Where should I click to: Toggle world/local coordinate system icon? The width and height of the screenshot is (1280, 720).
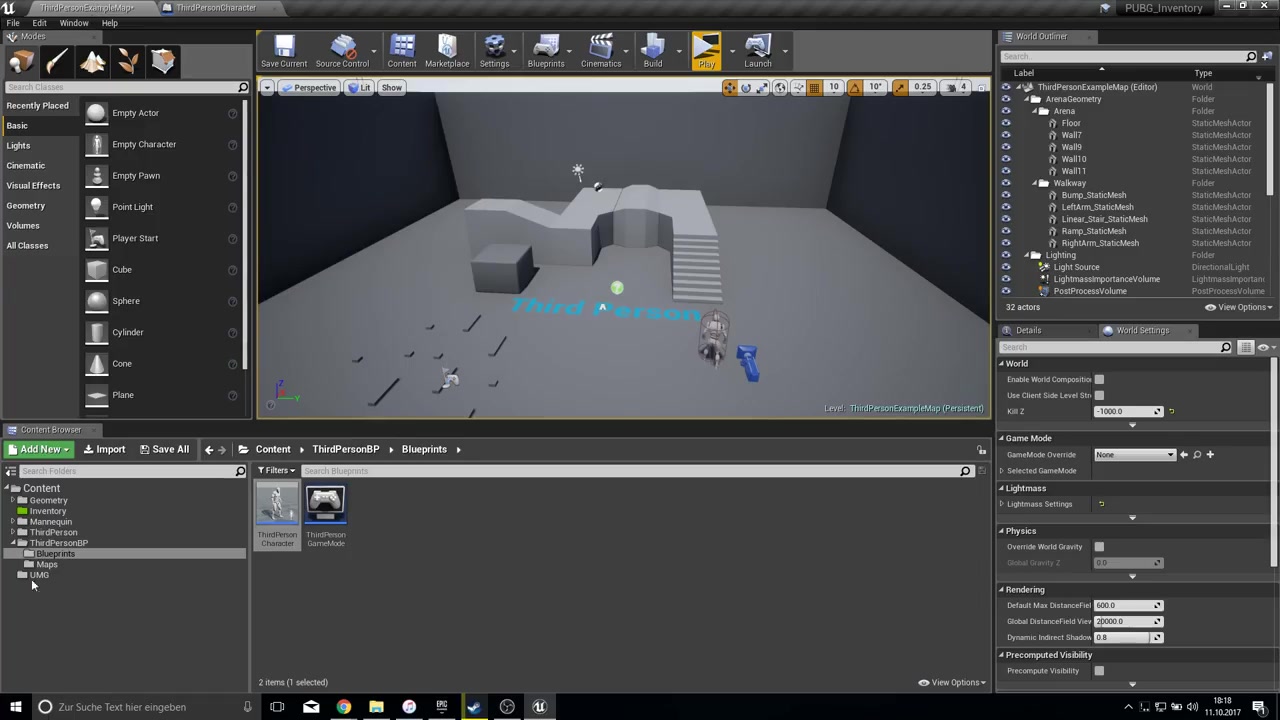click(x=780, y=88)
